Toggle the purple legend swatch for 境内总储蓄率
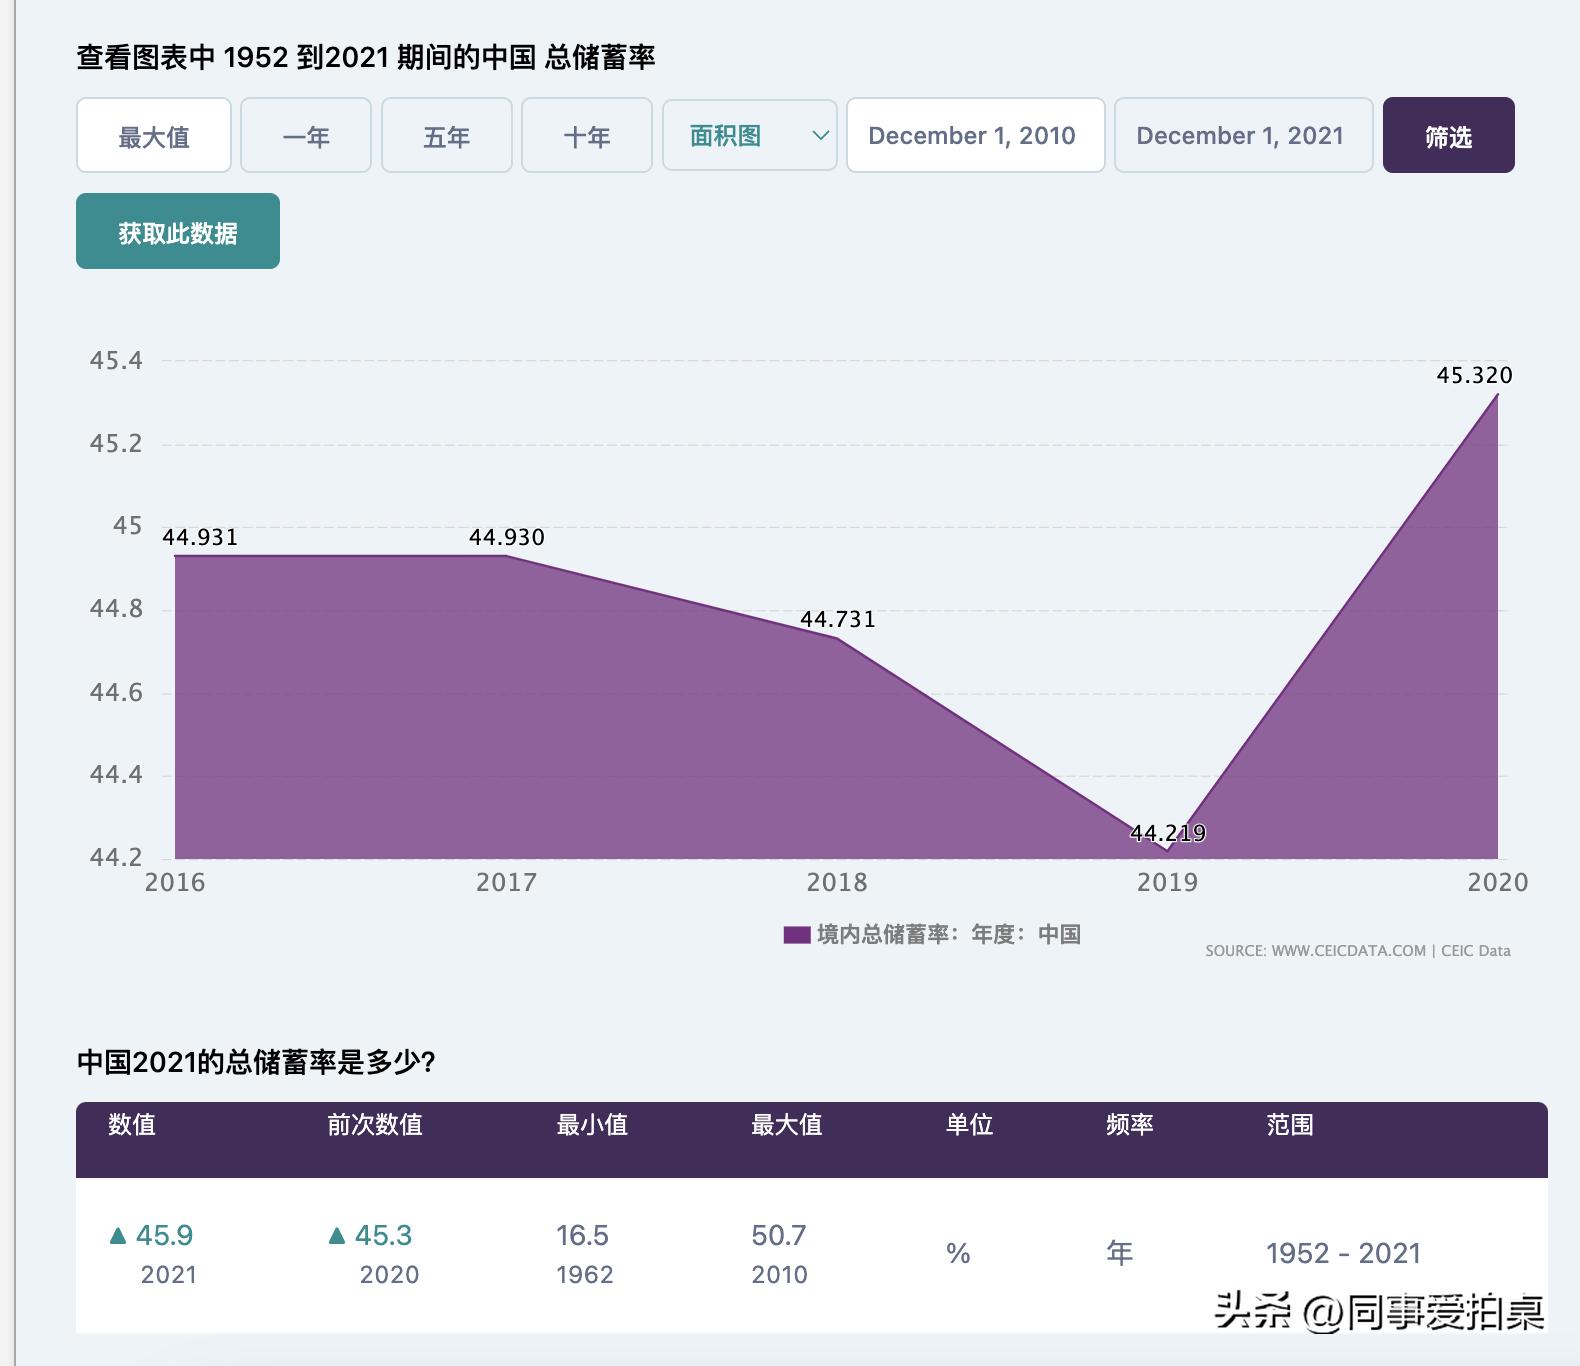This screenshot has height=1366, width=1580. coord(796,935)
